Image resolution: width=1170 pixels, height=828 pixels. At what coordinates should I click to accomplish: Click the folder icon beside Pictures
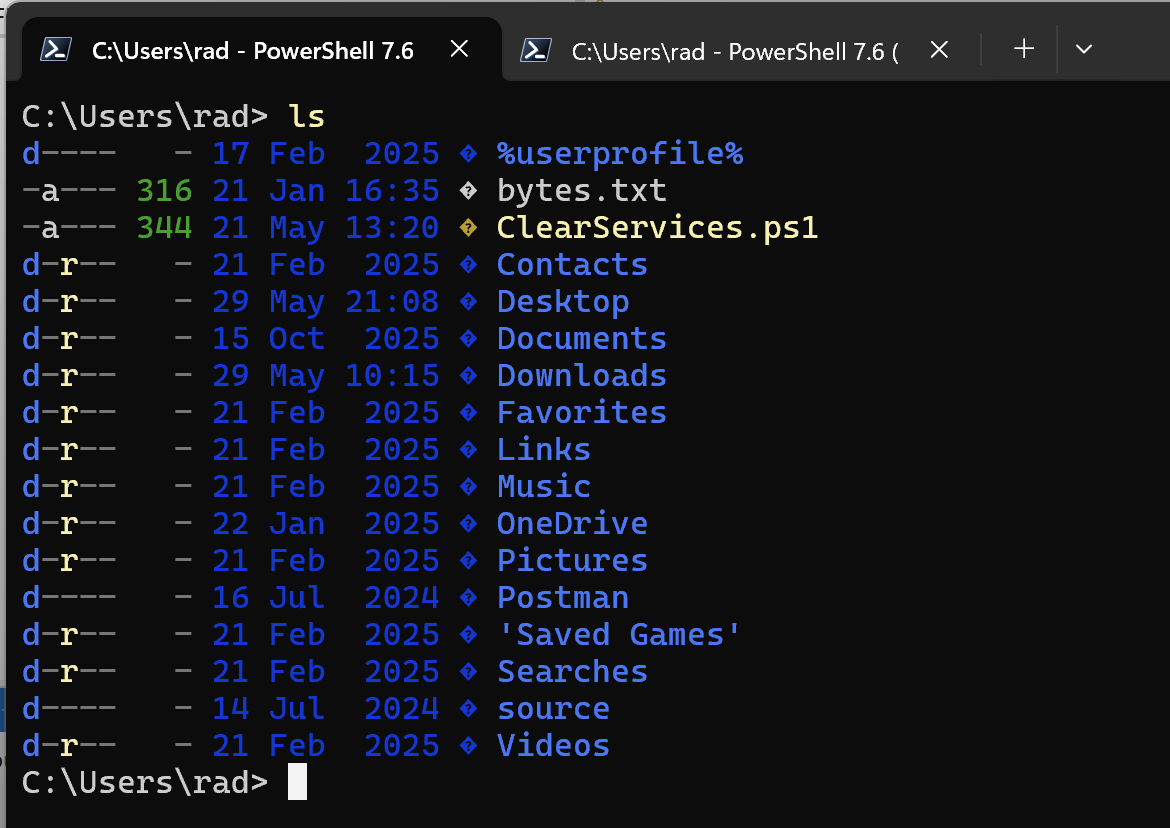(469, 561)
